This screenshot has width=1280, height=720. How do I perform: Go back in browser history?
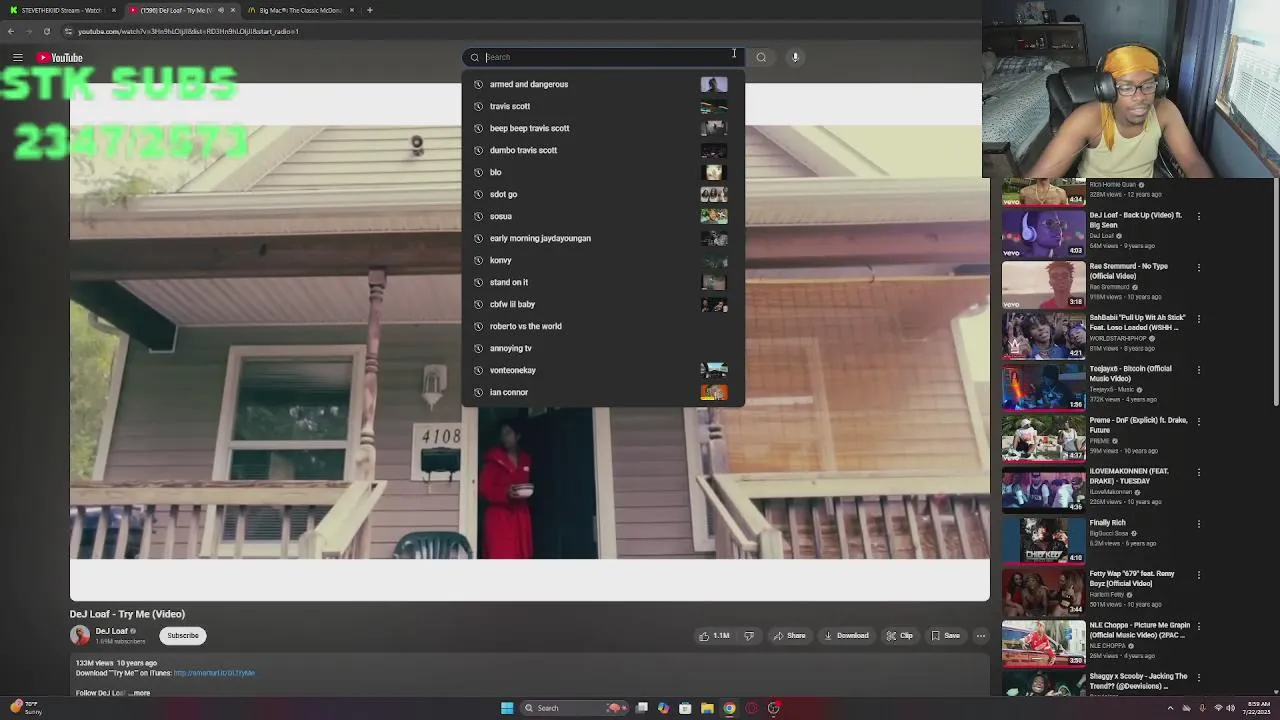point(10,31)
